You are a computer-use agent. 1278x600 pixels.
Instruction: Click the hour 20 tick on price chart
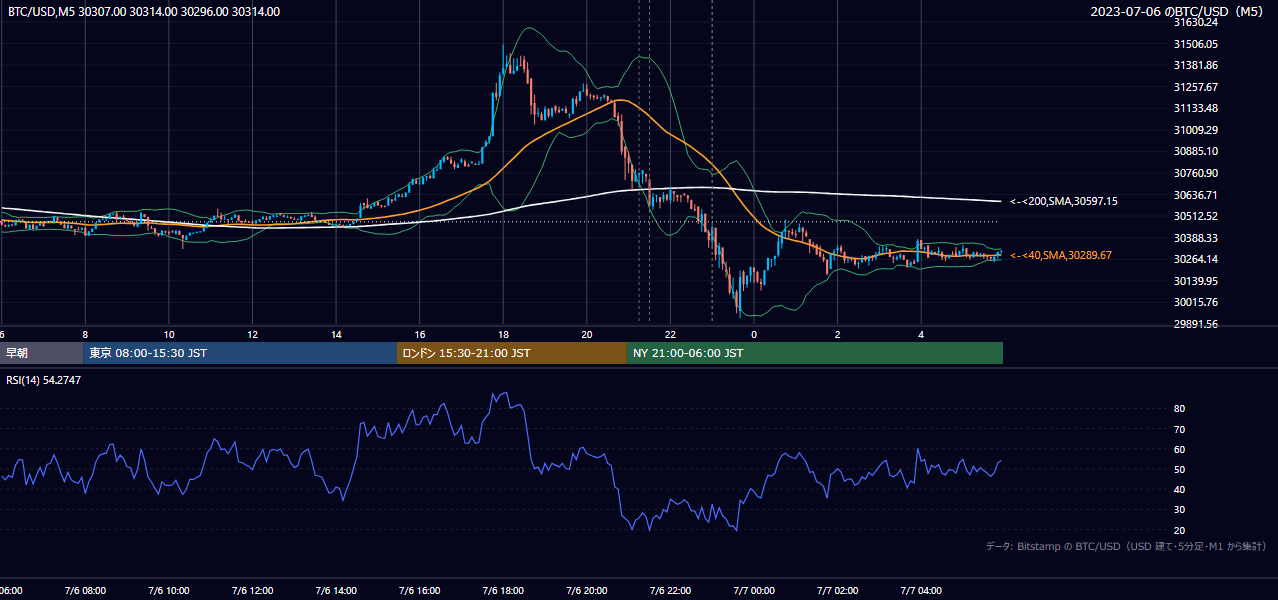(x=587, y=334)
